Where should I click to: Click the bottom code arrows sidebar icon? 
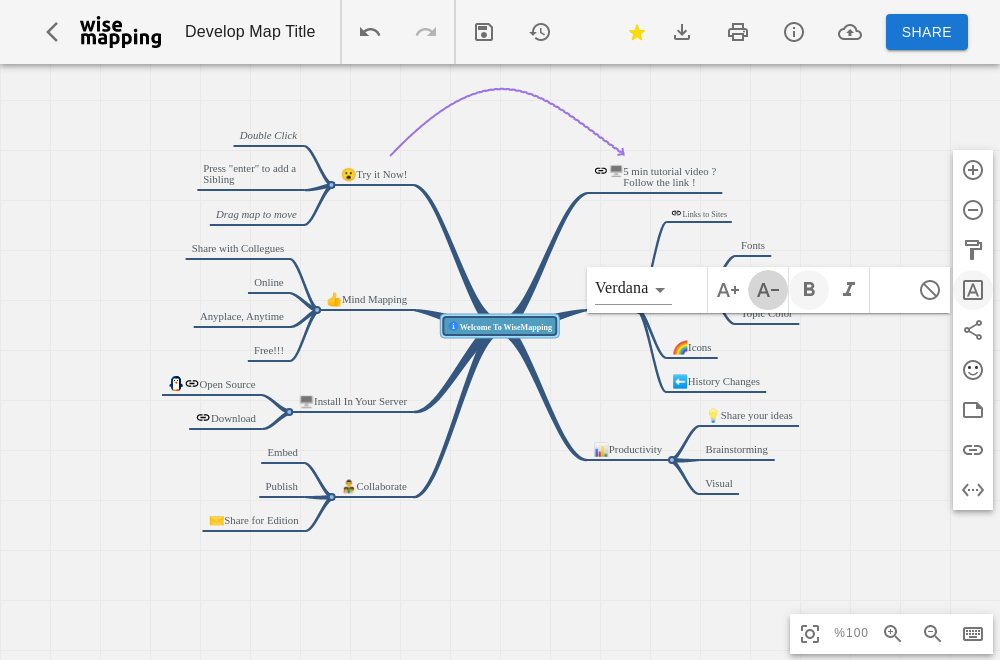click(x=973, y=490)
